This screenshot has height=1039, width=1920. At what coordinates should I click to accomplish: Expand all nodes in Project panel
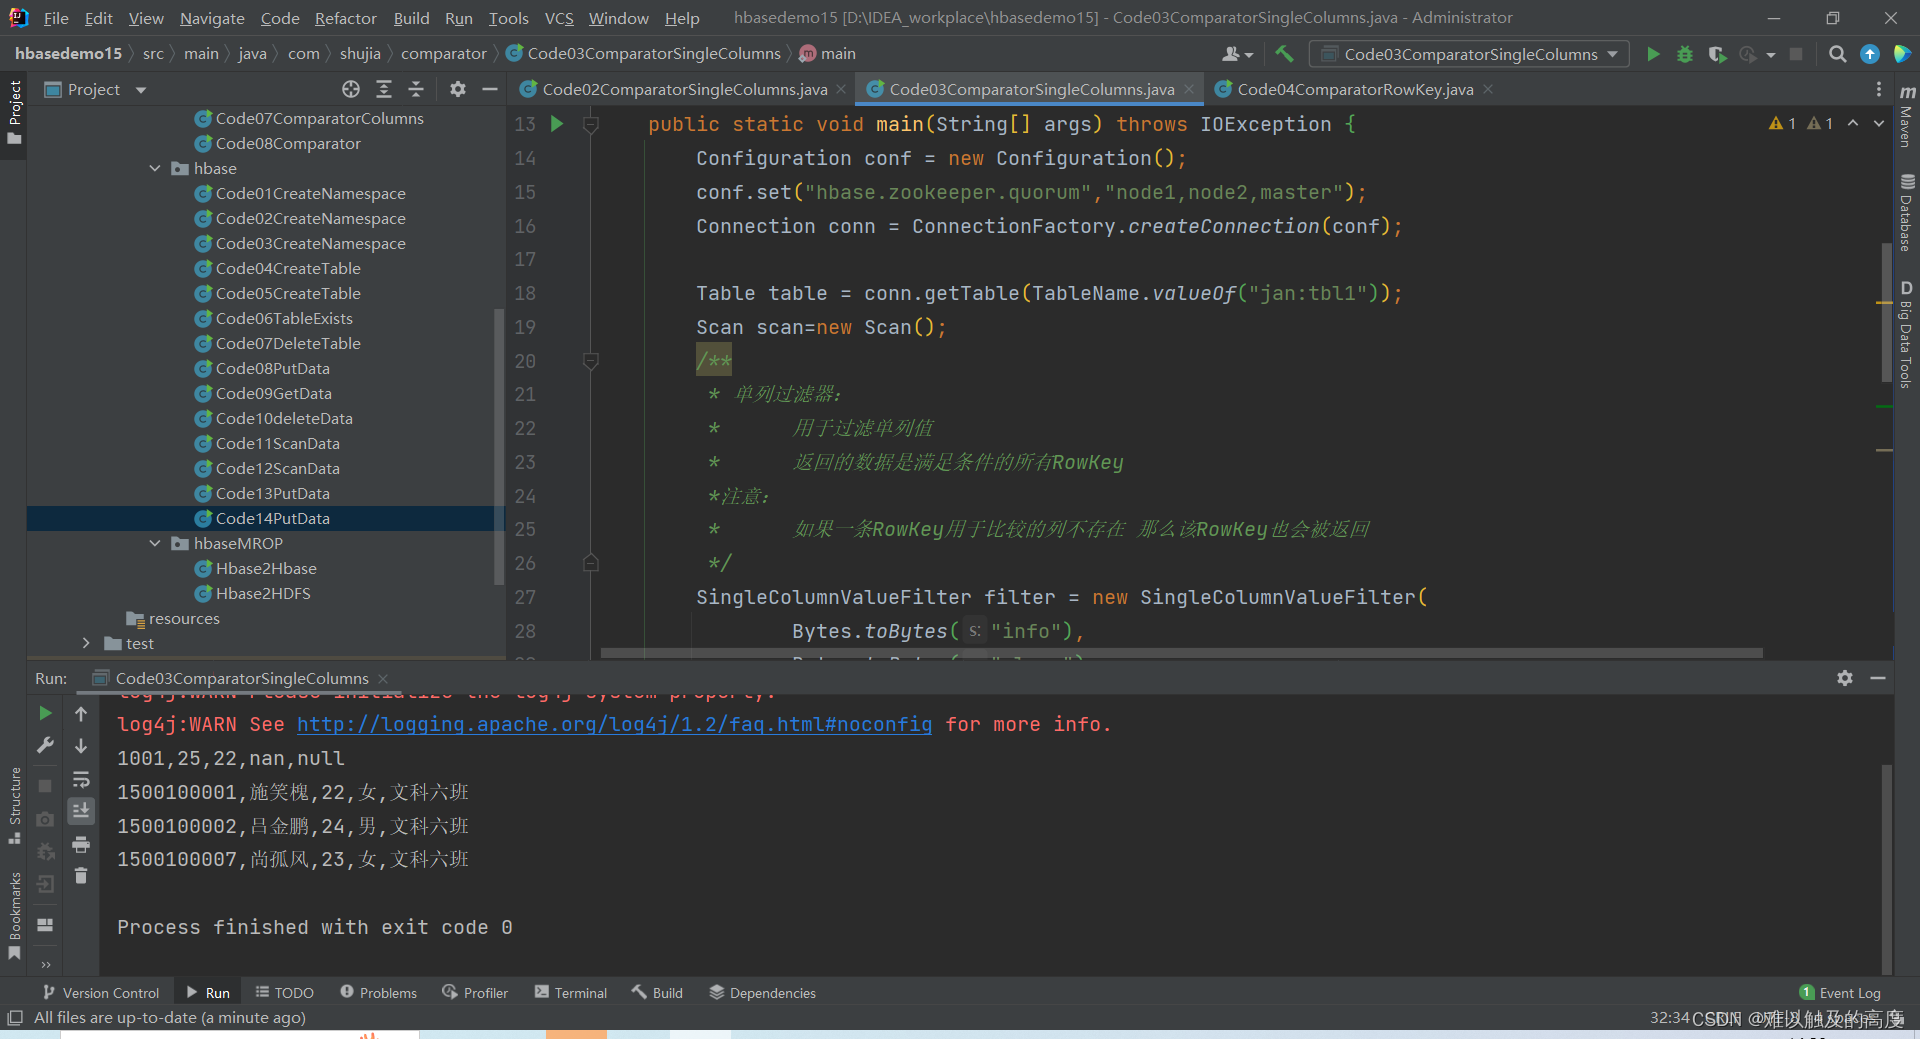pyautogui.click(x=384, y=90)
